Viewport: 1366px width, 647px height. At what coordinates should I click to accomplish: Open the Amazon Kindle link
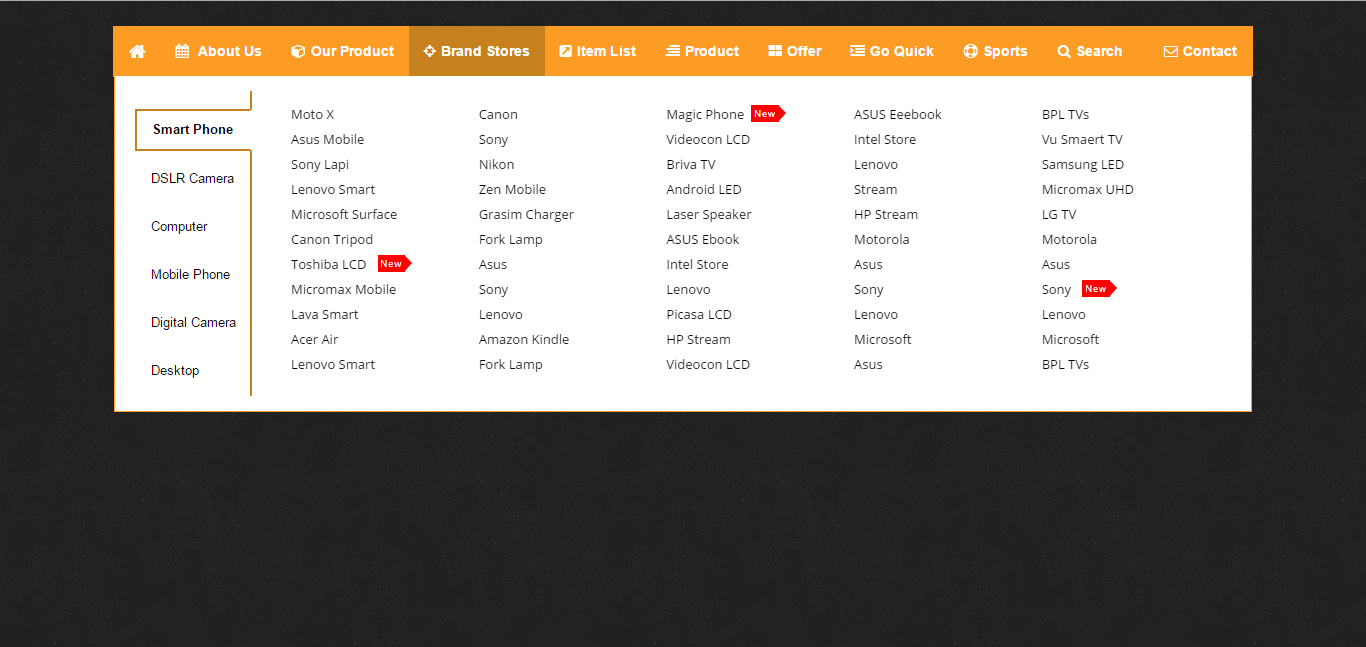coord(524,339)
